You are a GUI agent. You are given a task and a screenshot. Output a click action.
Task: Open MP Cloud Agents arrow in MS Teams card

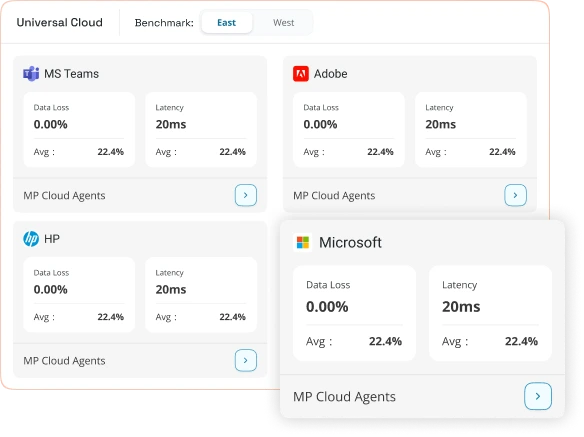(x=246, y=195)
